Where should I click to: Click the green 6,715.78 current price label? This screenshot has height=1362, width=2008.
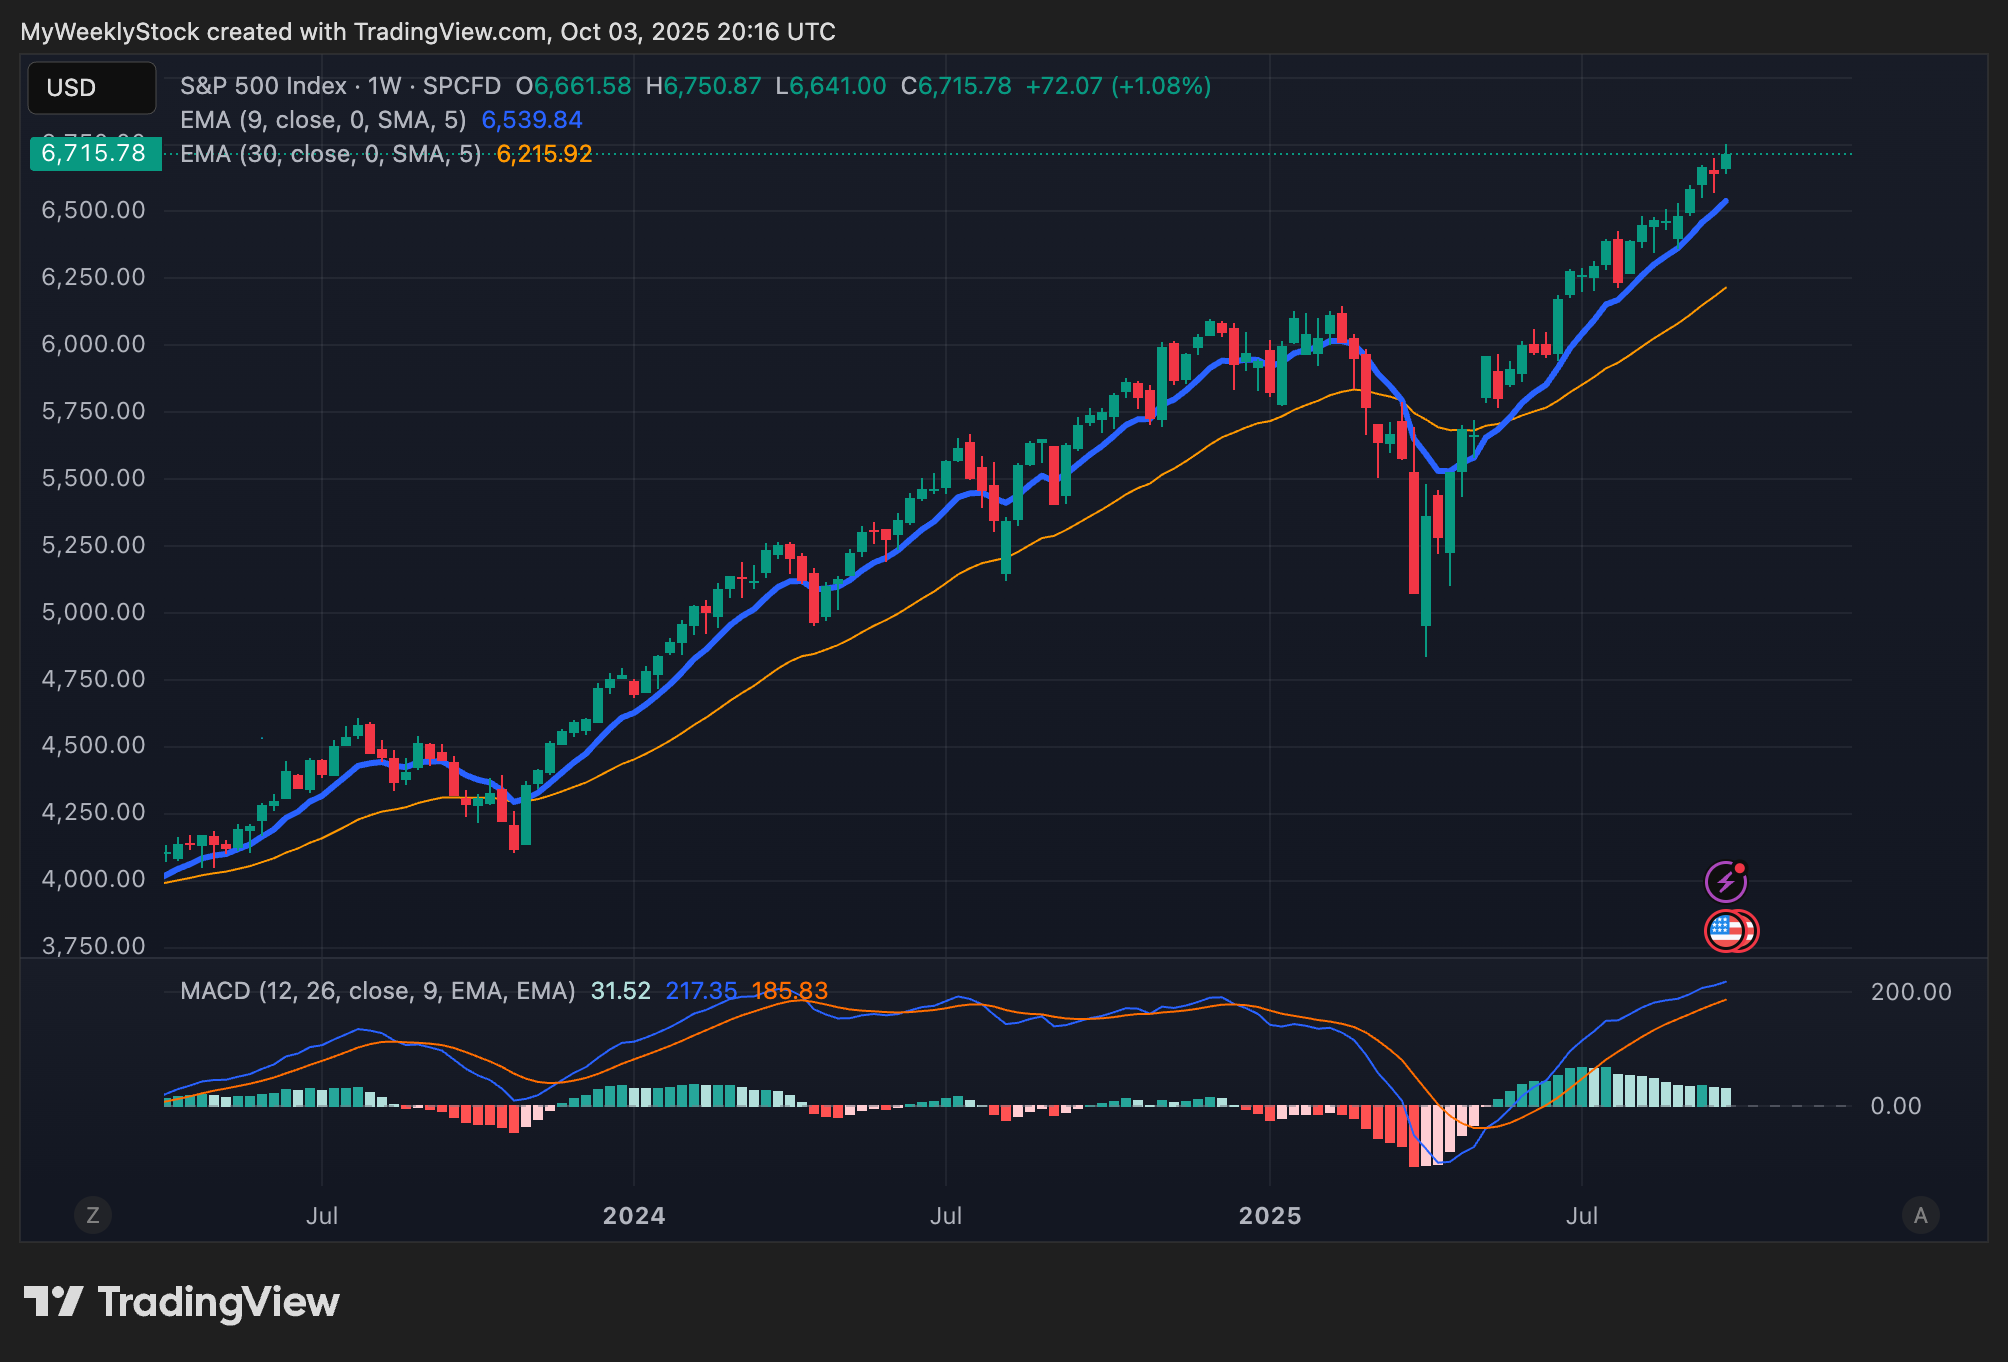point(94,154)
